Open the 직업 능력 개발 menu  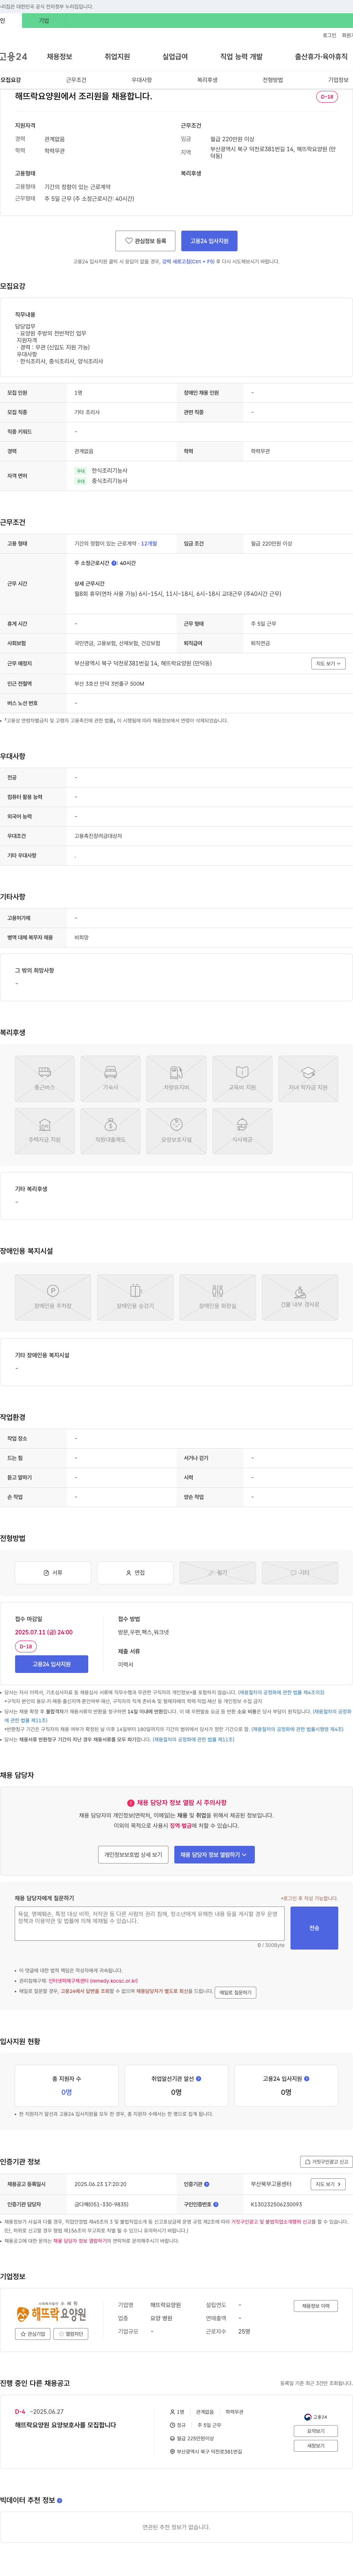pos(241,57)
